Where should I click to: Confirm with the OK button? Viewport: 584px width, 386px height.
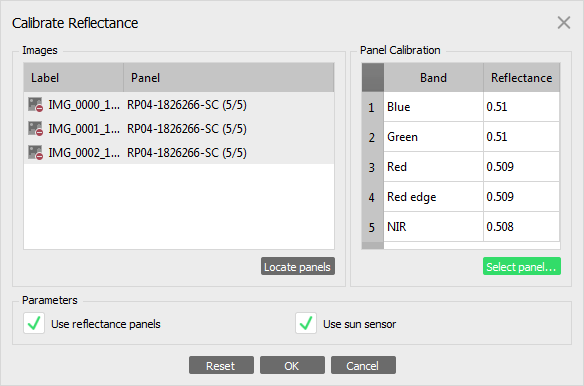(292, 365)
